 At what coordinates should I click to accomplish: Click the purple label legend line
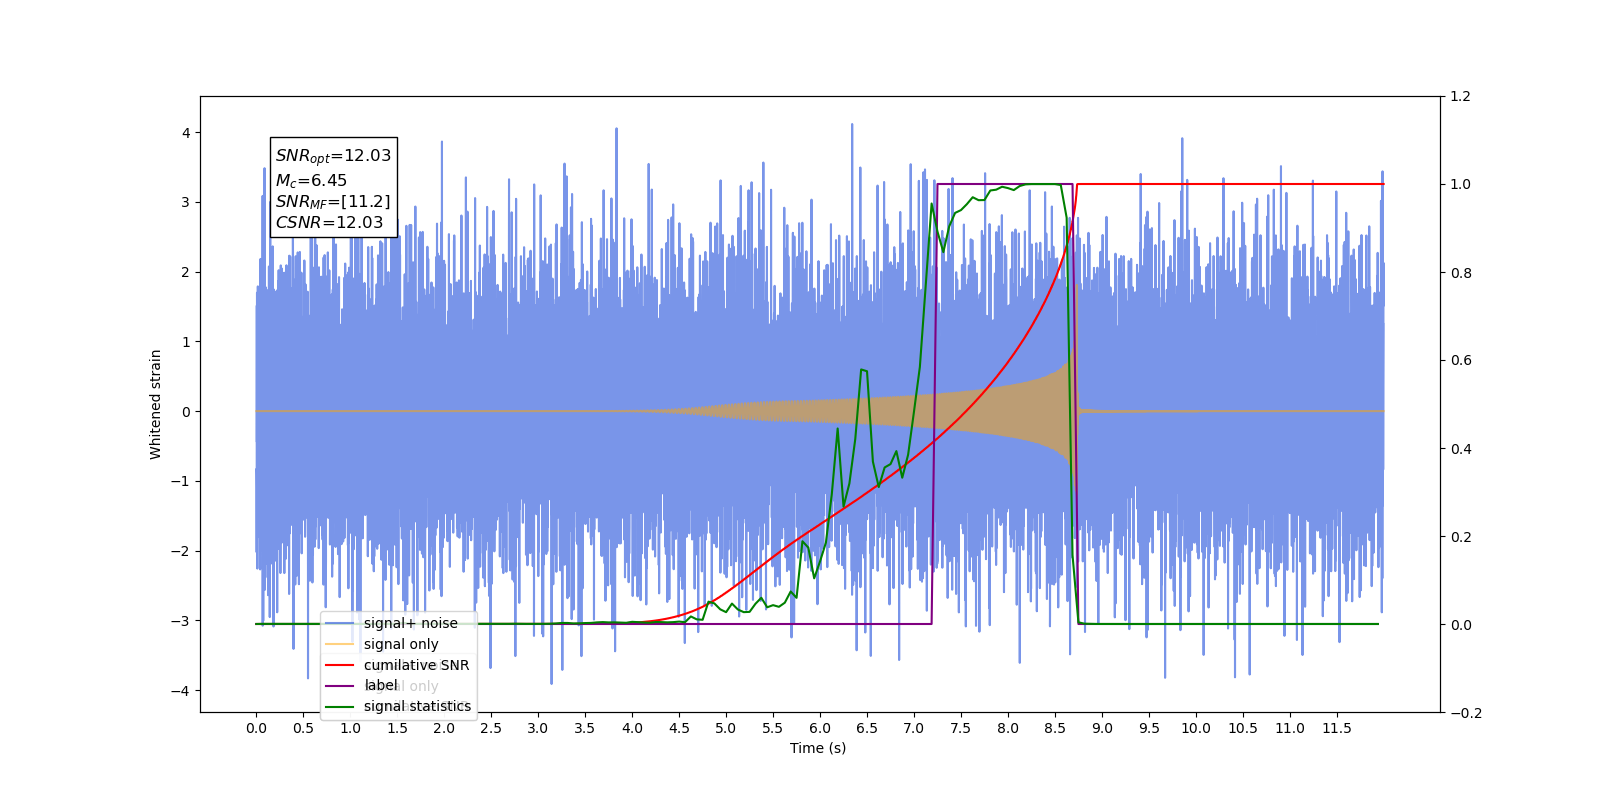(340, 685)
